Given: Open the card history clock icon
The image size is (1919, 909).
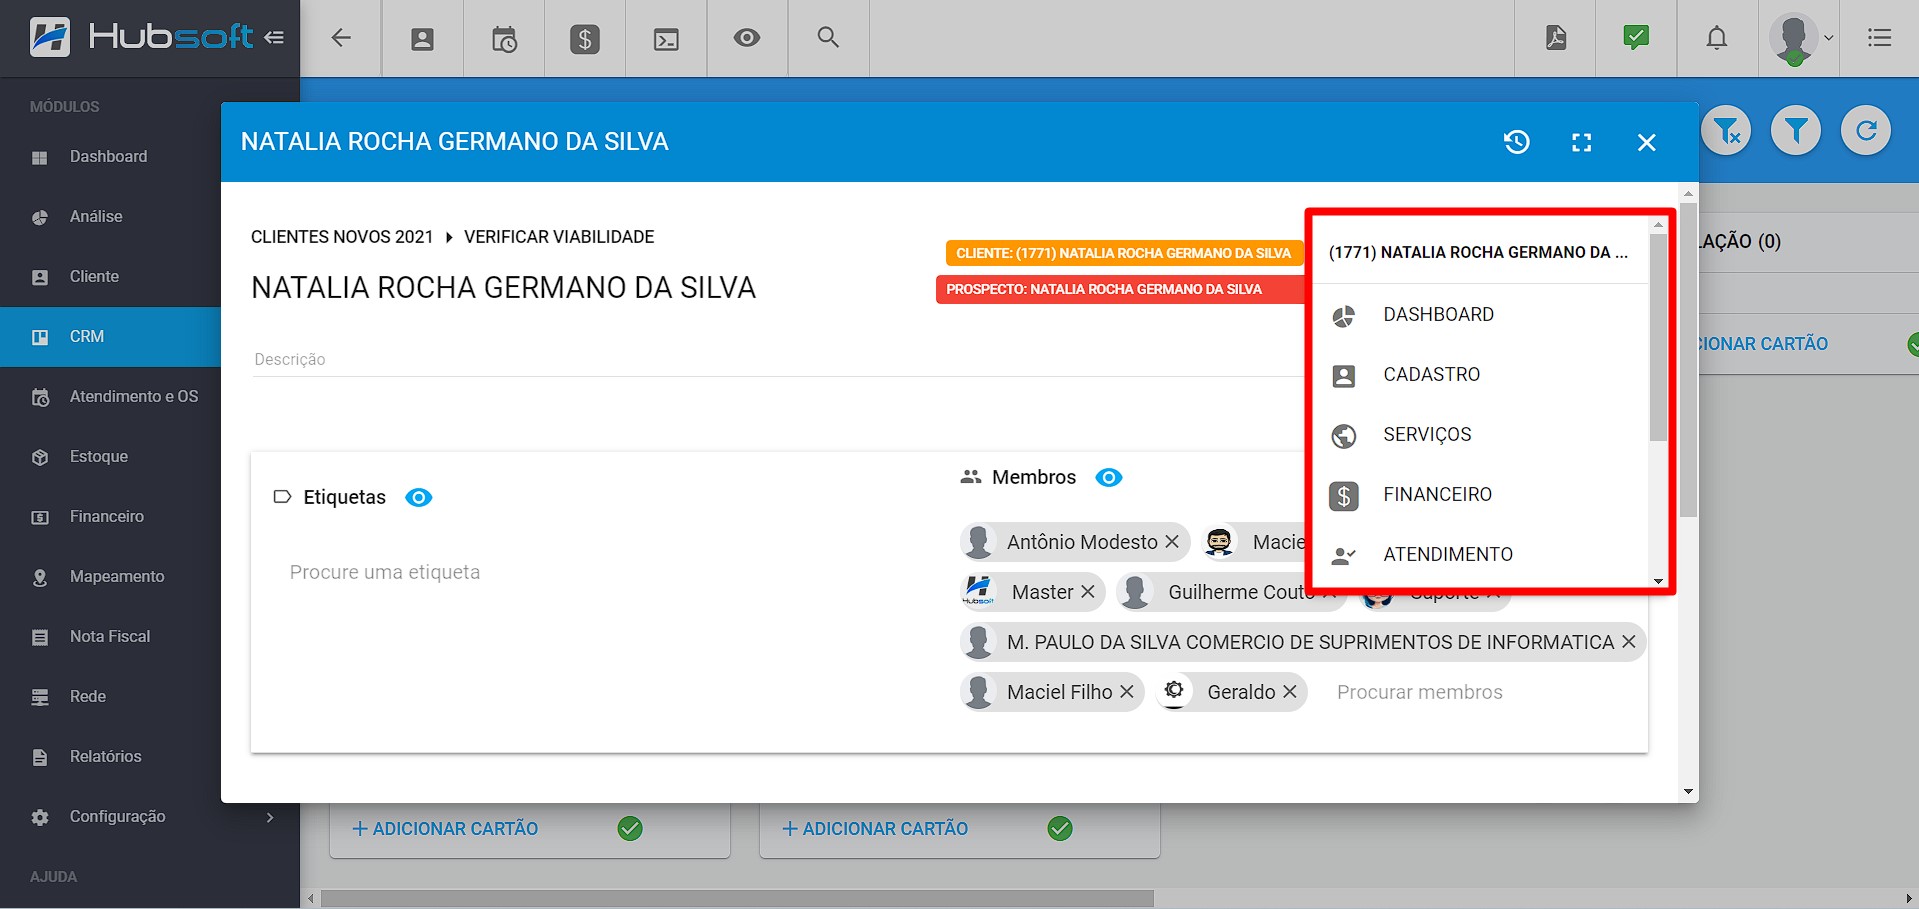Looking at the screenshot, I should 1517,142.
